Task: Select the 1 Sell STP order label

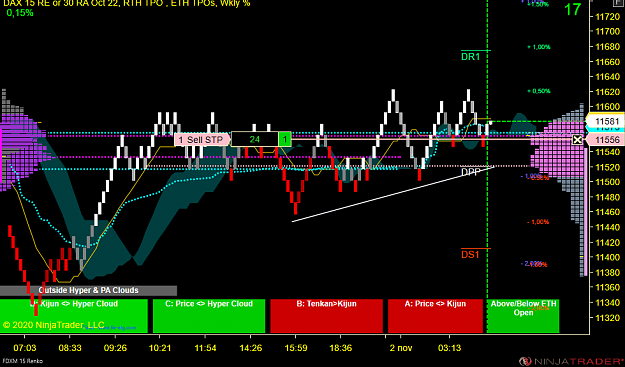Action: 202,139
